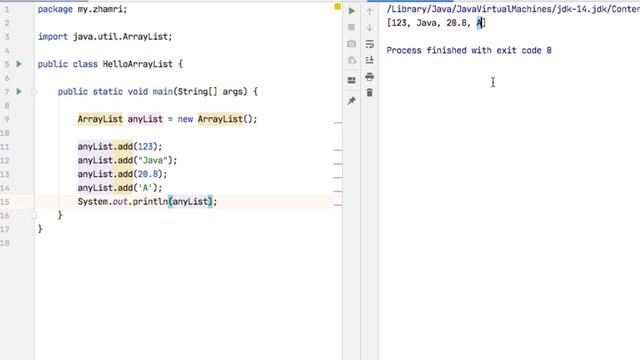This screenshot has width=640, height=360.
Task: Click the yellow inspection warning indicator square
Action: (x=338, y=7)
